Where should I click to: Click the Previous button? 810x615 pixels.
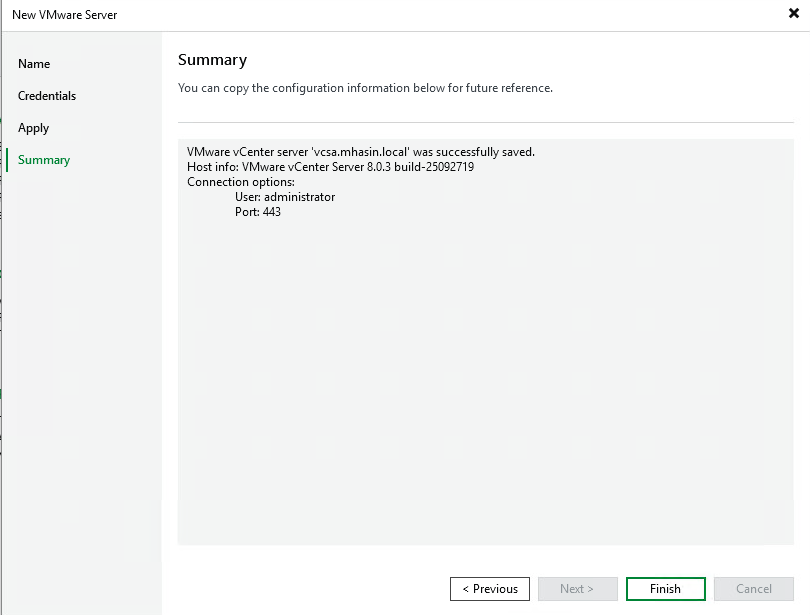coord(490,588)
